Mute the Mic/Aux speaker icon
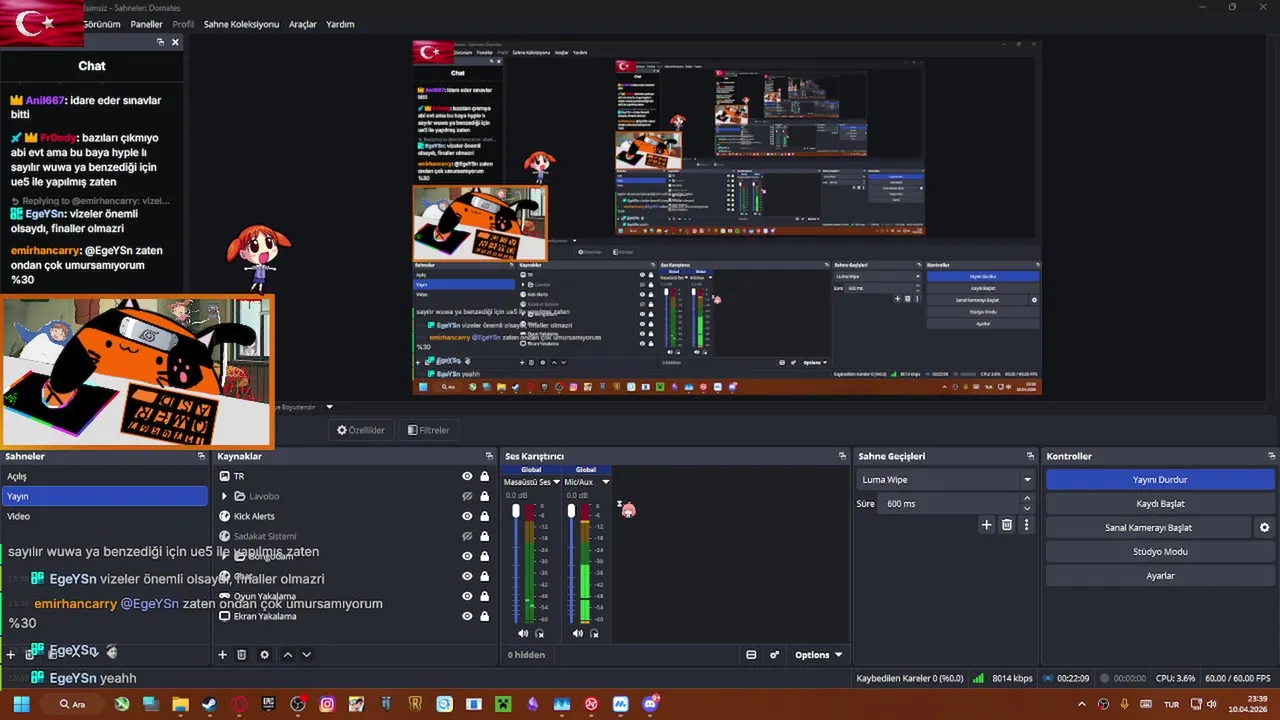Viewport: 1280px width, 720px height. point(578,633)
